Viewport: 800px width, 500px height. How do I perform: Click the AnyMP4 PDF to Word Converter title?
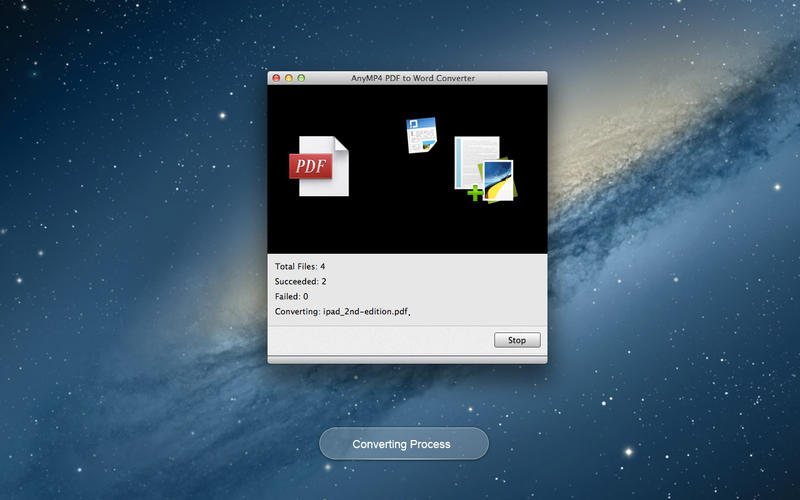tap(413, 78)
